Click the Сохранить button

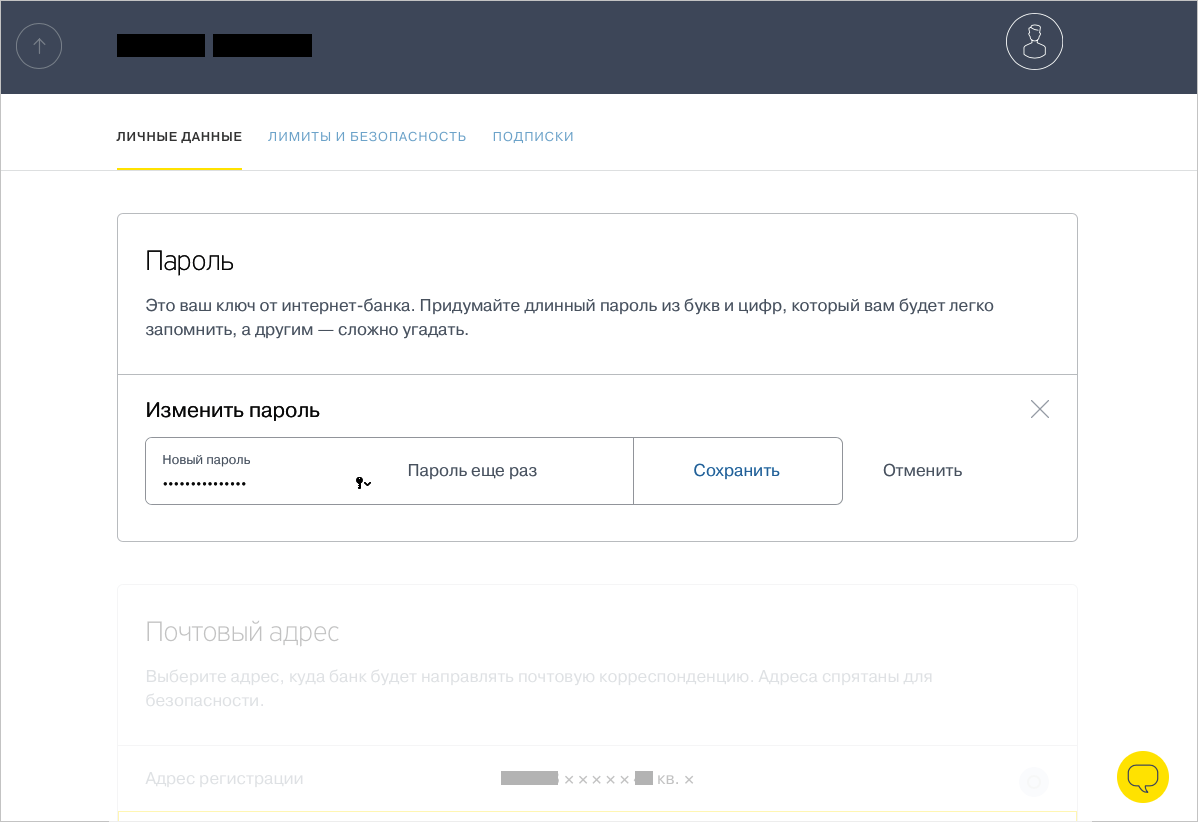click(x=737, y=471)
